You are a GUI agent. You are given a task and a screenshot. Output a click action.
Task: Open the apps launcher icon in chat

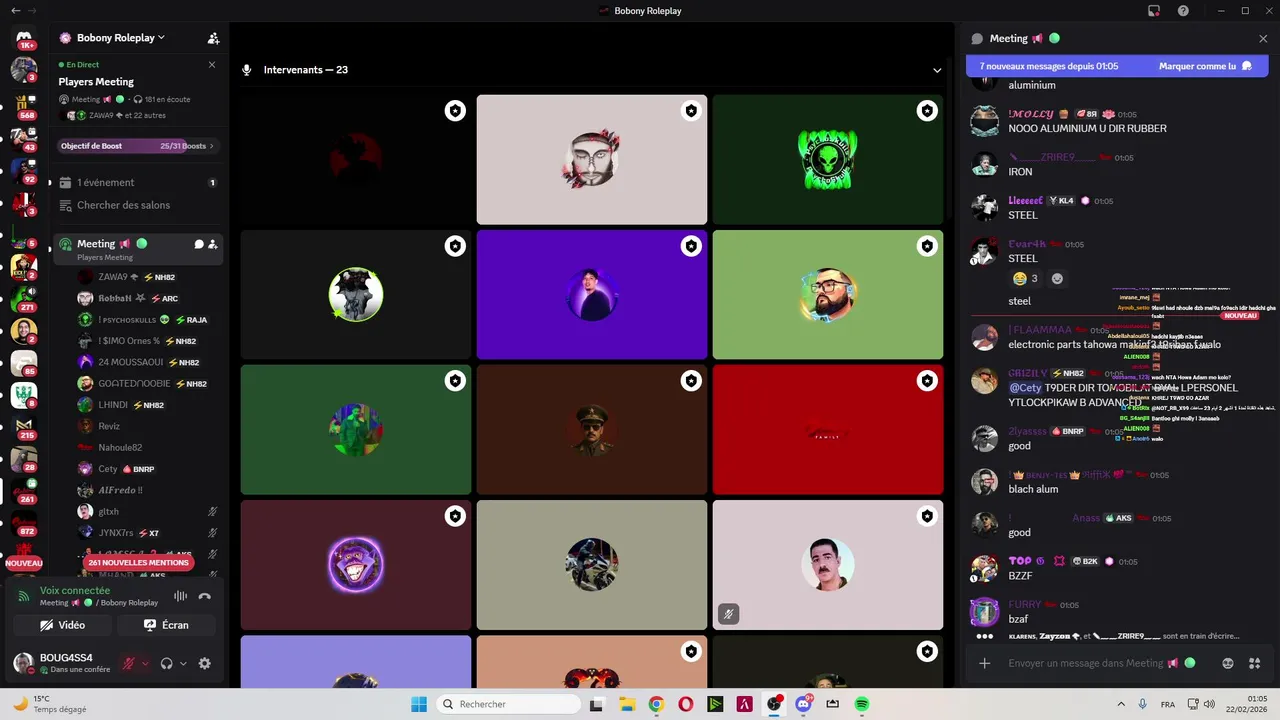1256,663
